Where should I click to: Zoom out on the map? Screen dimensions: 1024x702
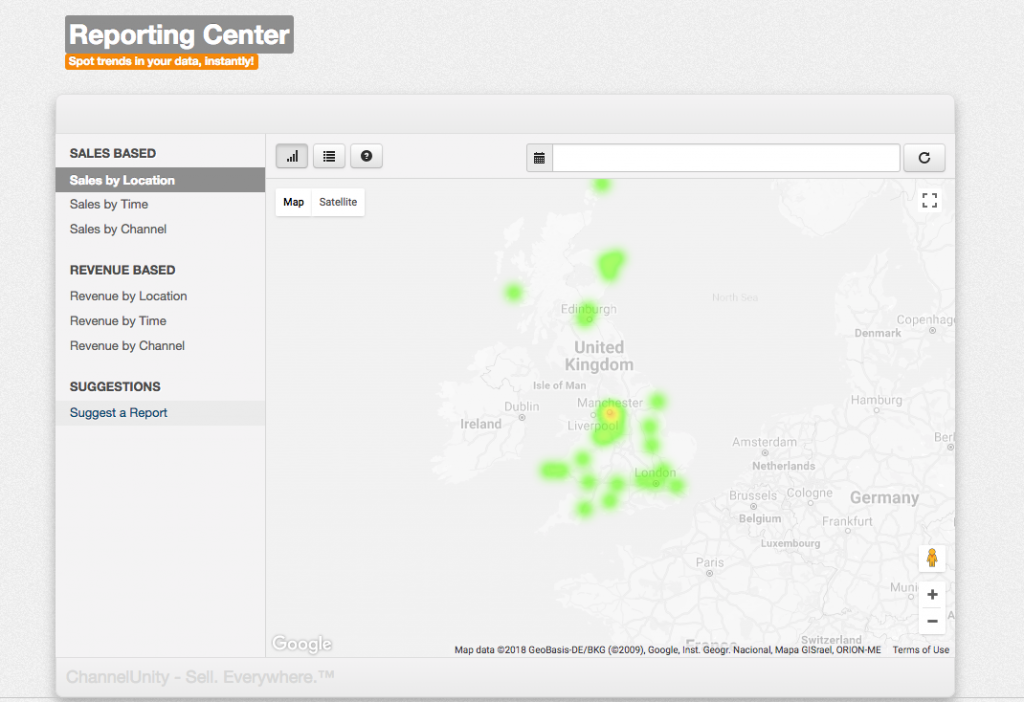(931, 621)
